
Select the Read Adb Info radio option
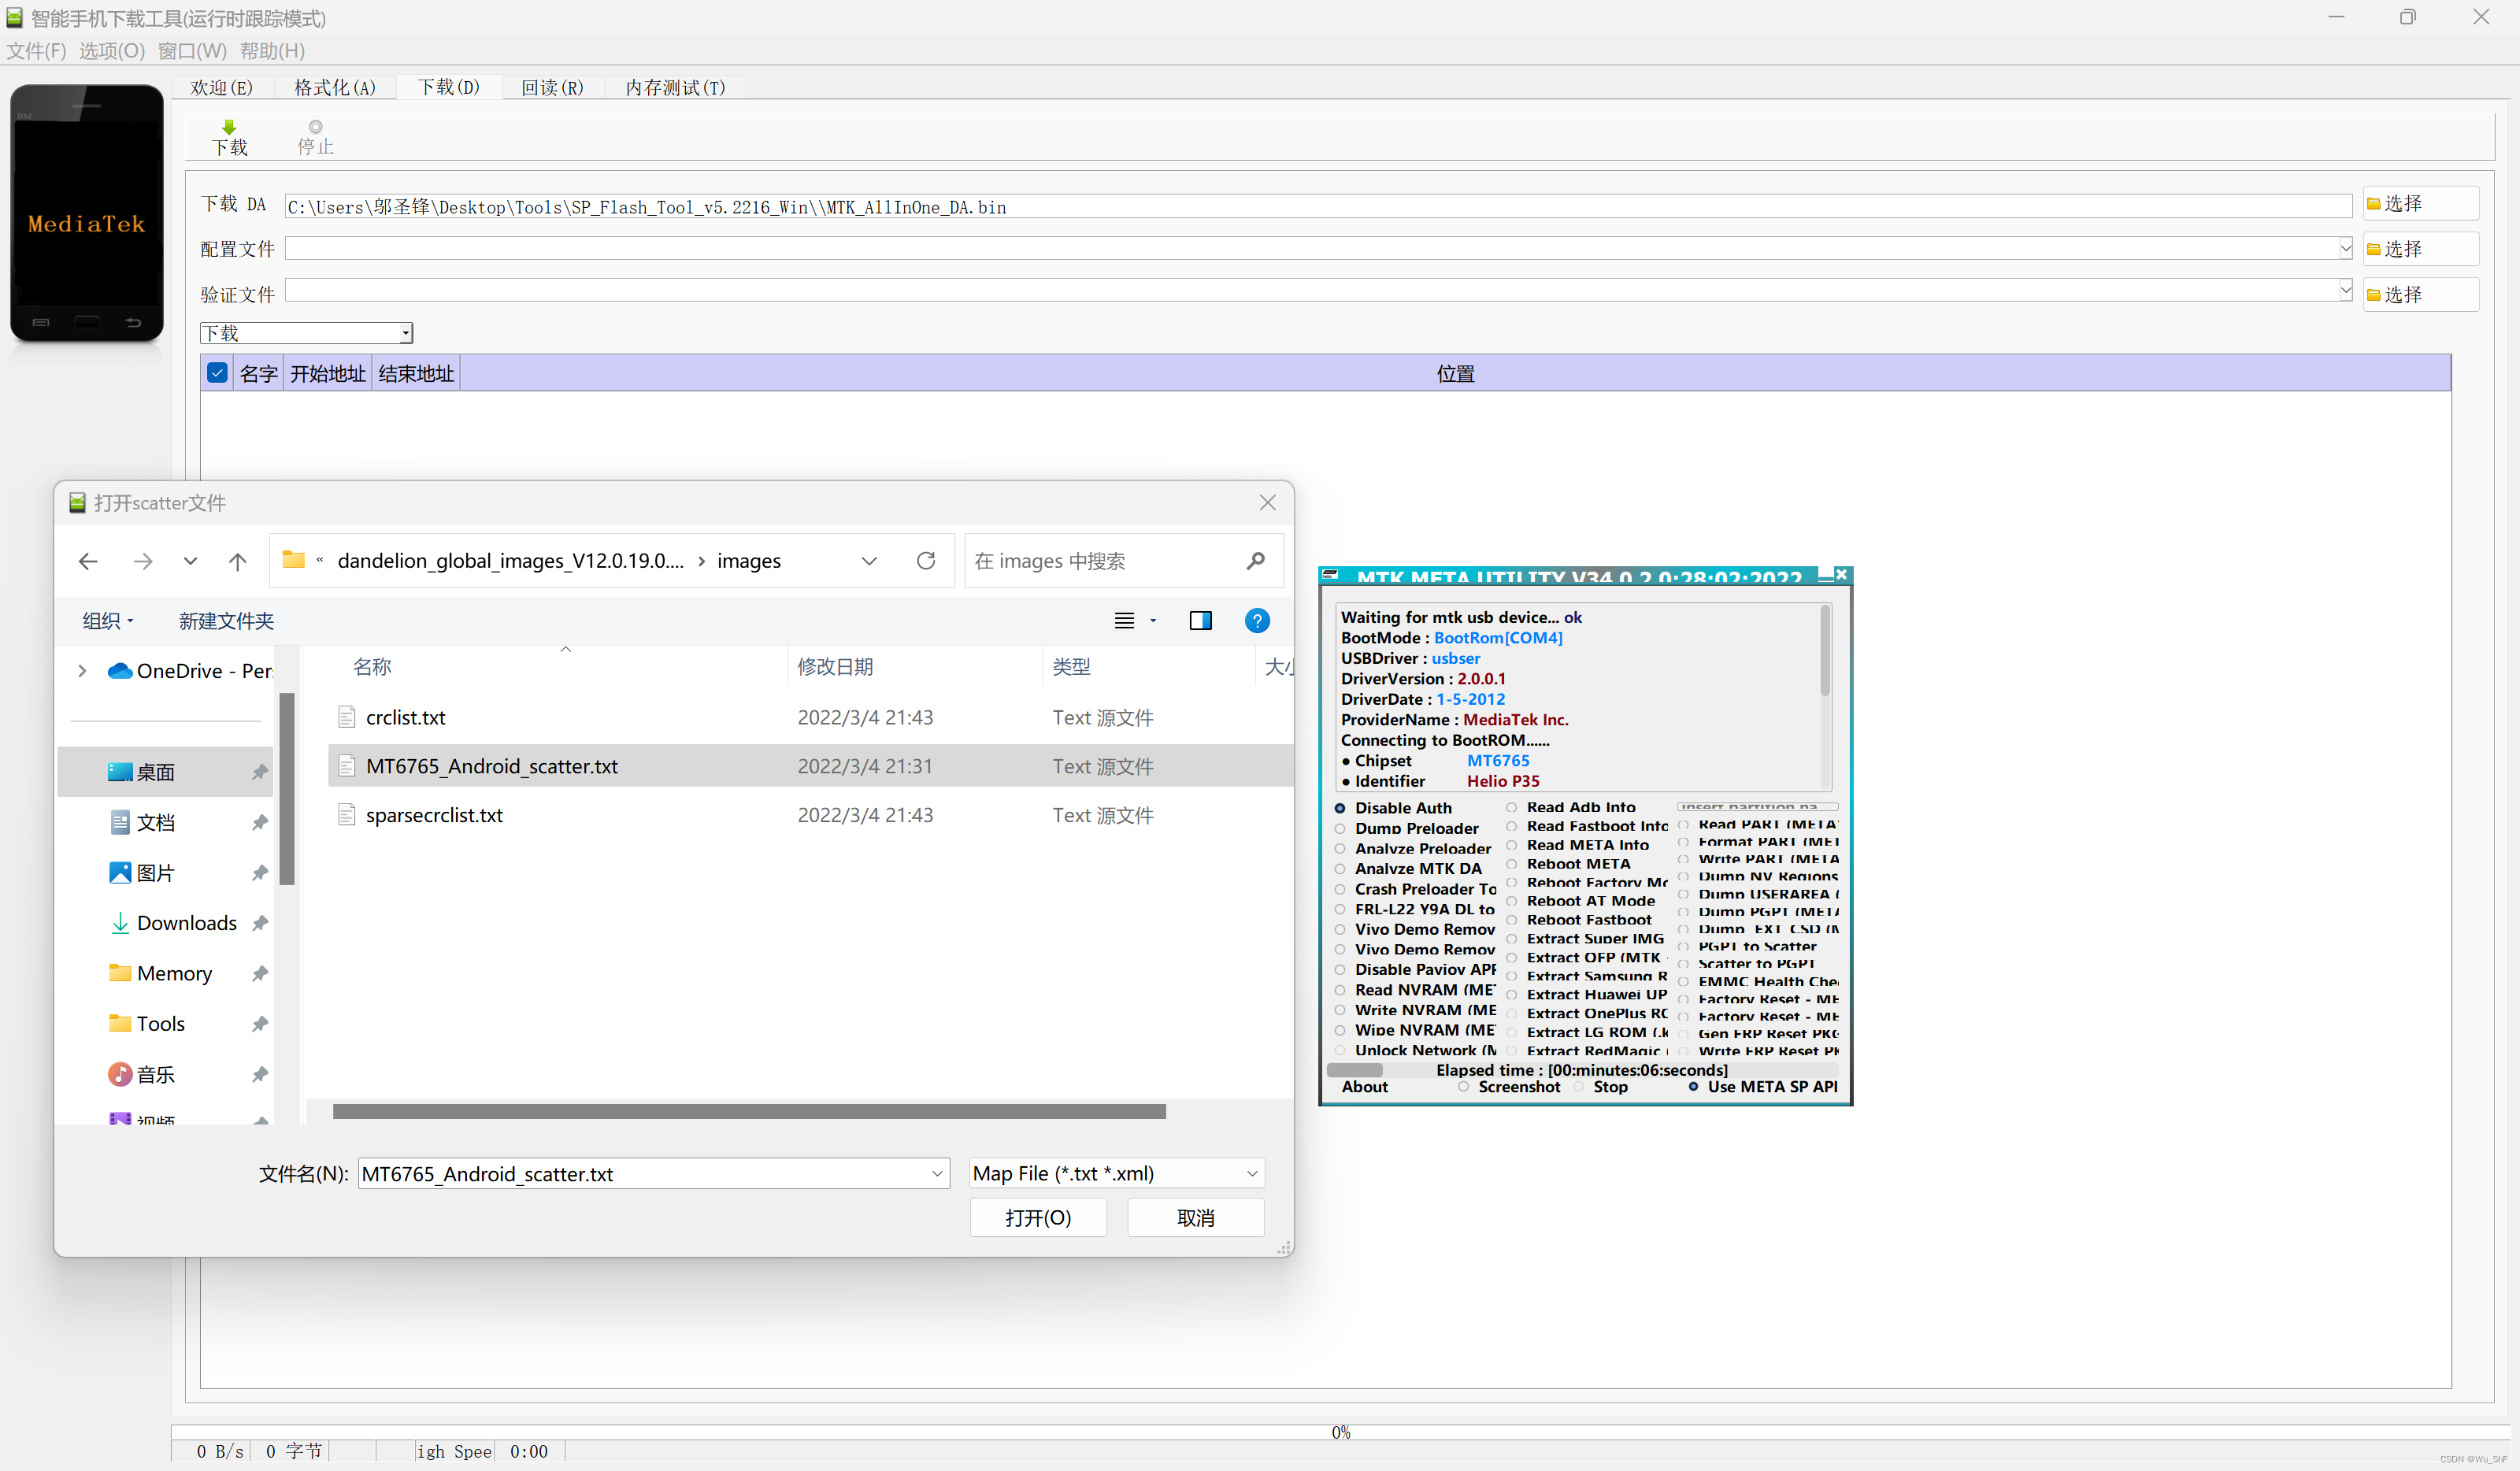click(x=1512, y=807)
